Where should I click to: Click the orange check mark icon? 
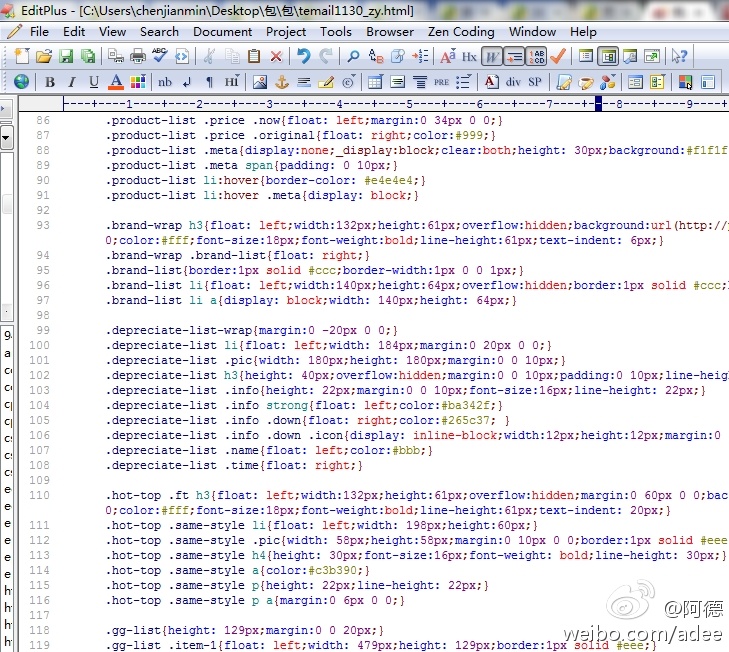tap(558, 56)
